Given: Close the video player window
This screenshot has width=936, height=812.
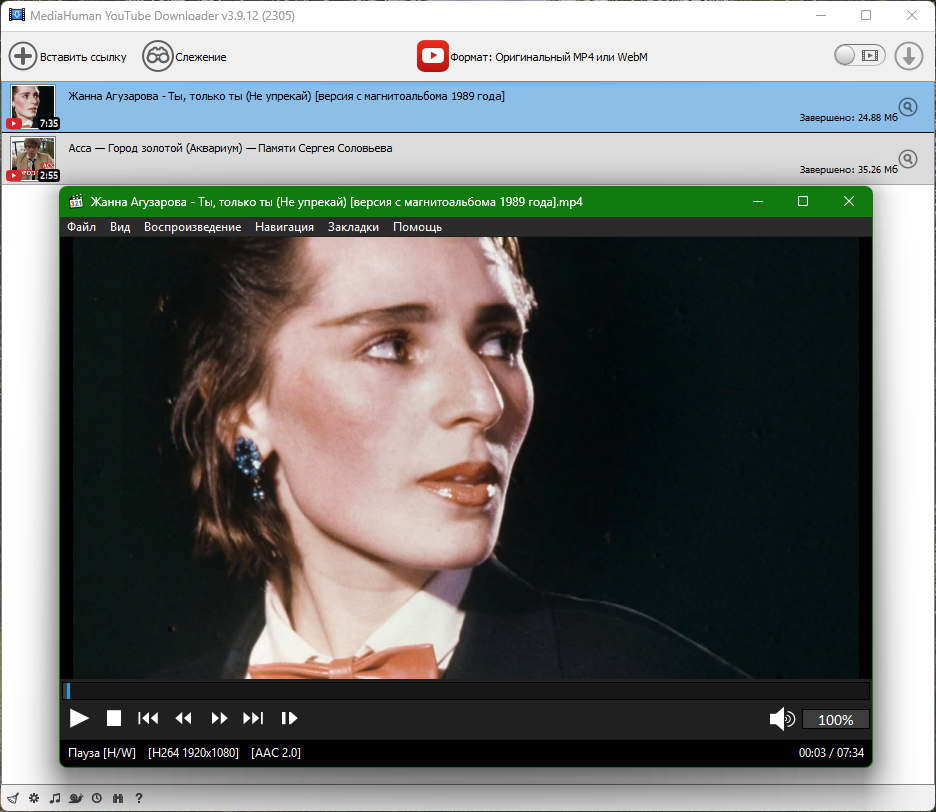Looking at the screenshot, I should (x=849, y=201).
